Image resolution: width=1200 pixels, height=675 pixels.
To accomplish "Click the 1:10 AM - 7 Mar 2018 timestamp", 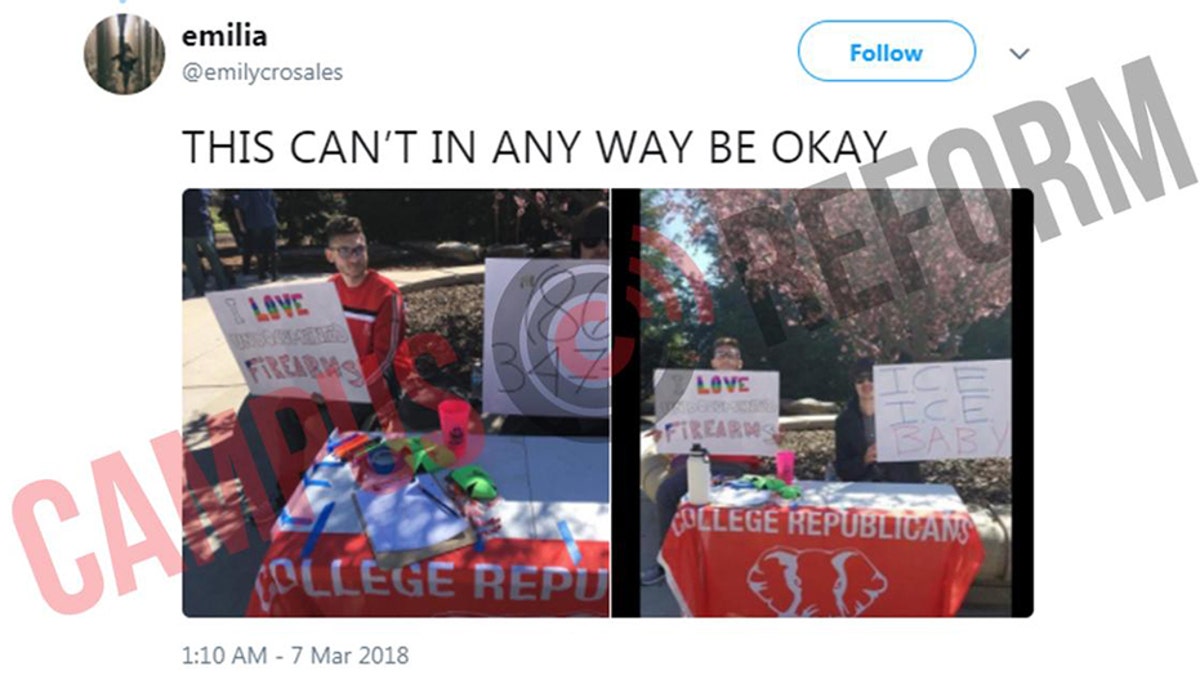I will (295, 656).
